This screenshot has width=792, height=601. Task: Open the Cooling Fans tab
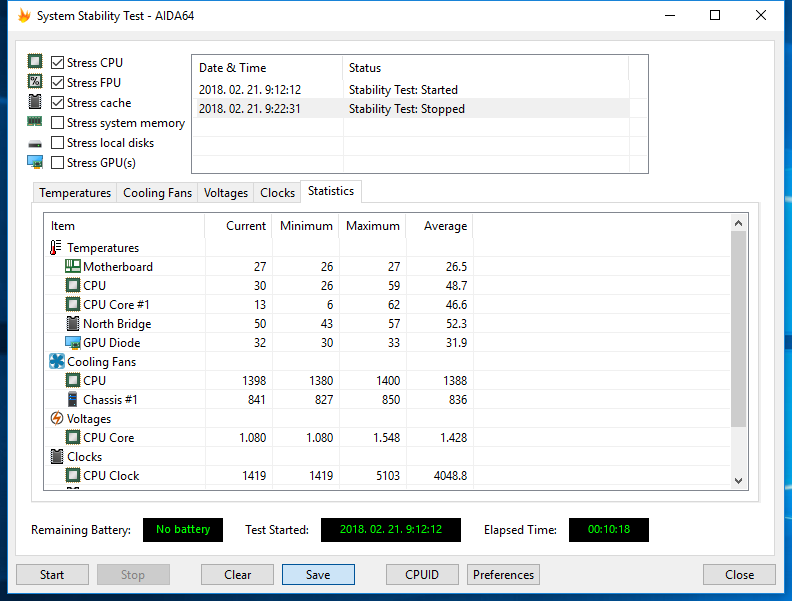coord(157,193)
